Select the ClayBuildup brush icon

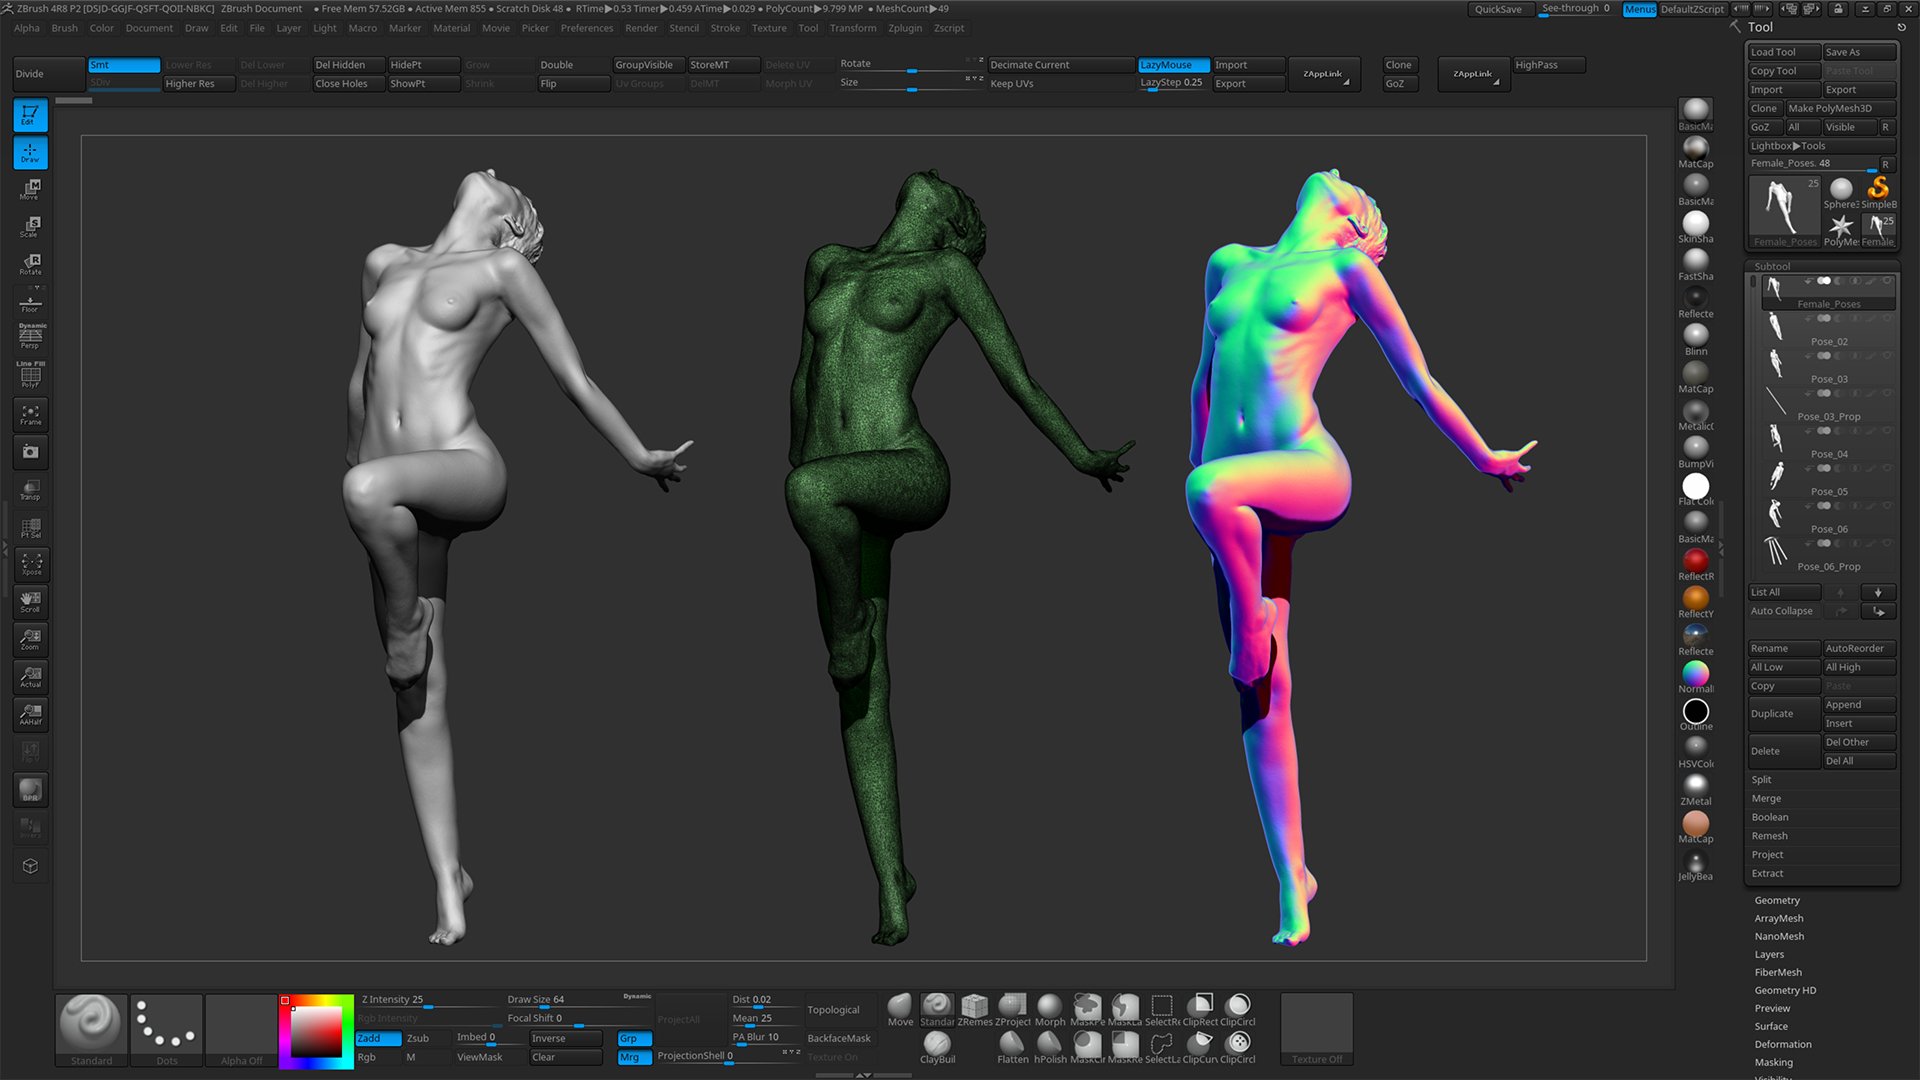[938, 1042]
